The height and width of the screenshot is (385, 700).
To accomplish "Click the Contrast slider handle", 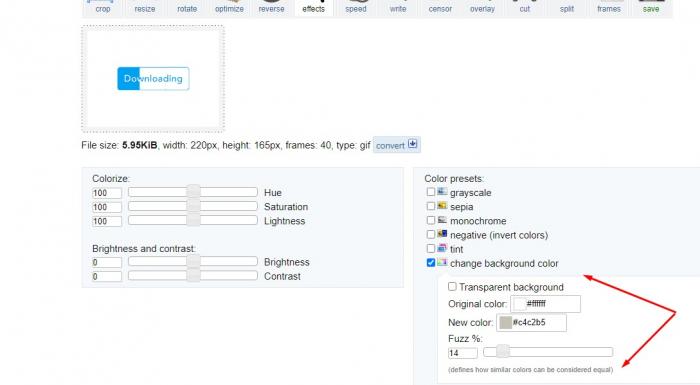I will [193, 276].
